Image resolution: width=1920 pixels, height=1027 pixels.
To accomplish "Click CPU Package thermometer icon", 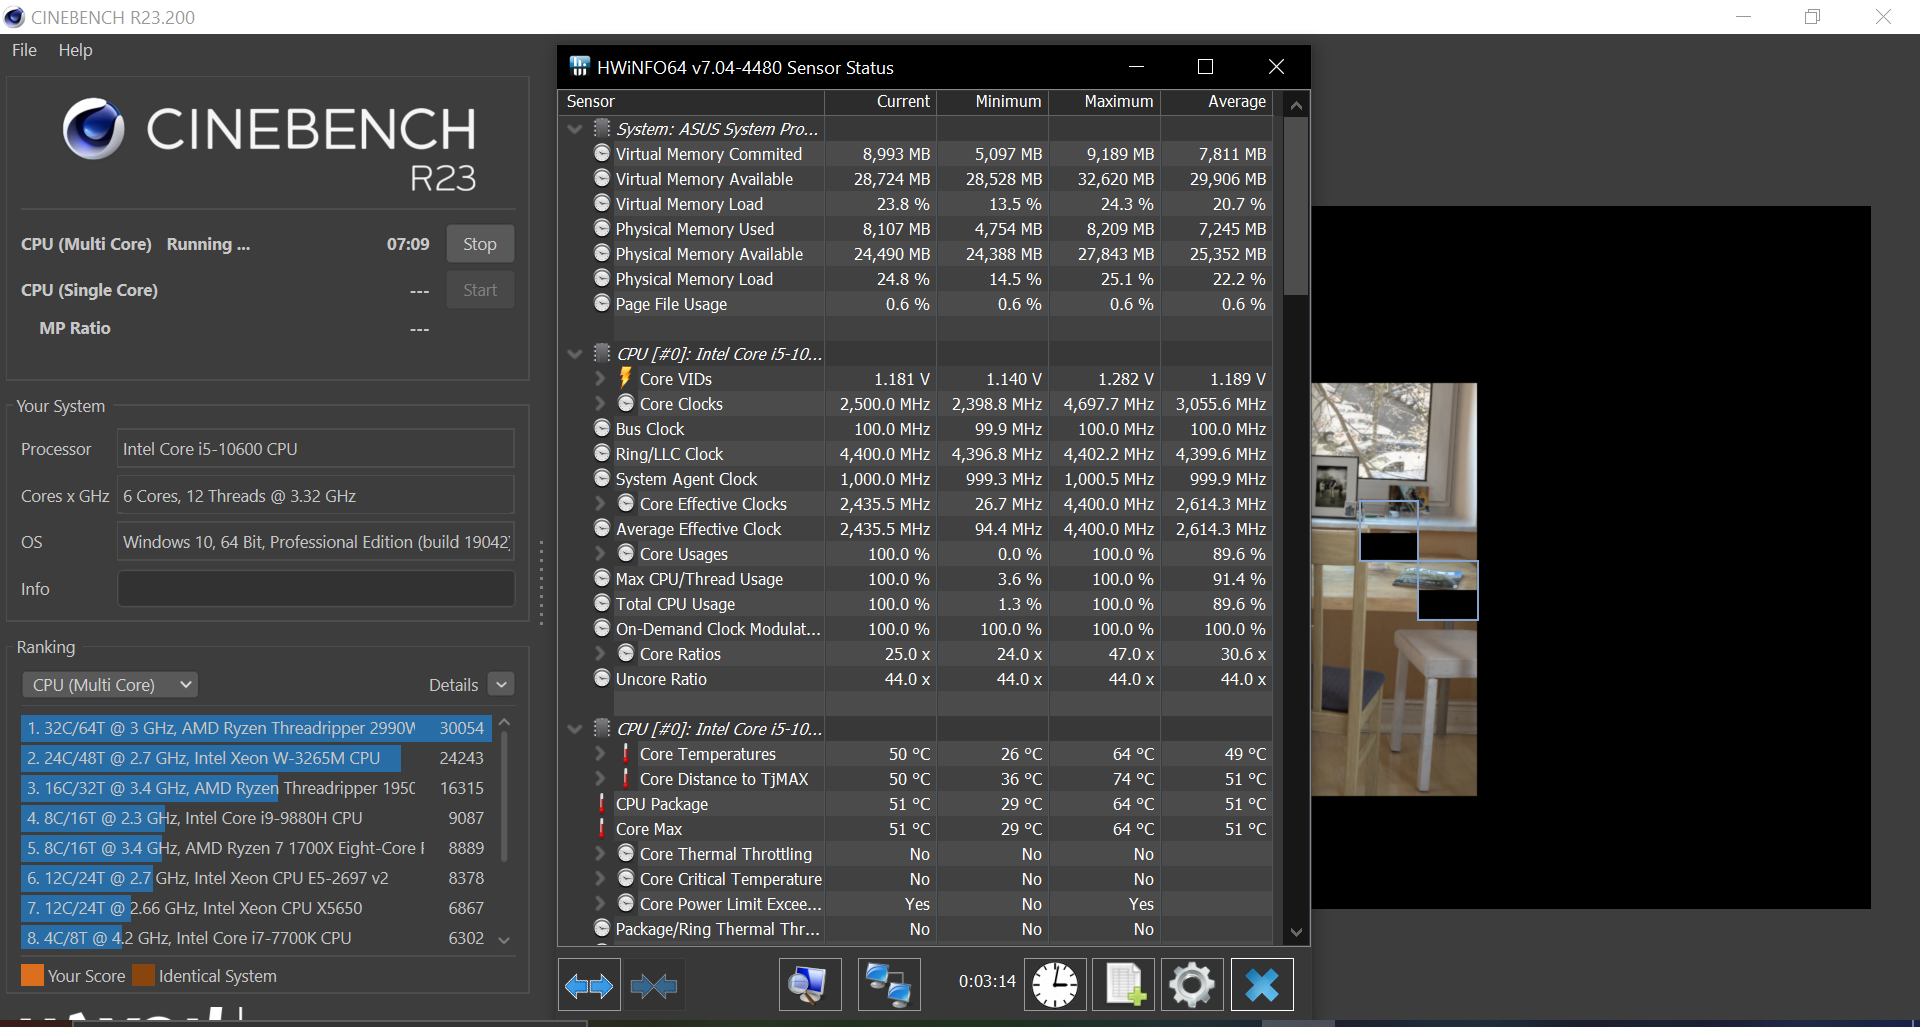I will click(602, 803).
